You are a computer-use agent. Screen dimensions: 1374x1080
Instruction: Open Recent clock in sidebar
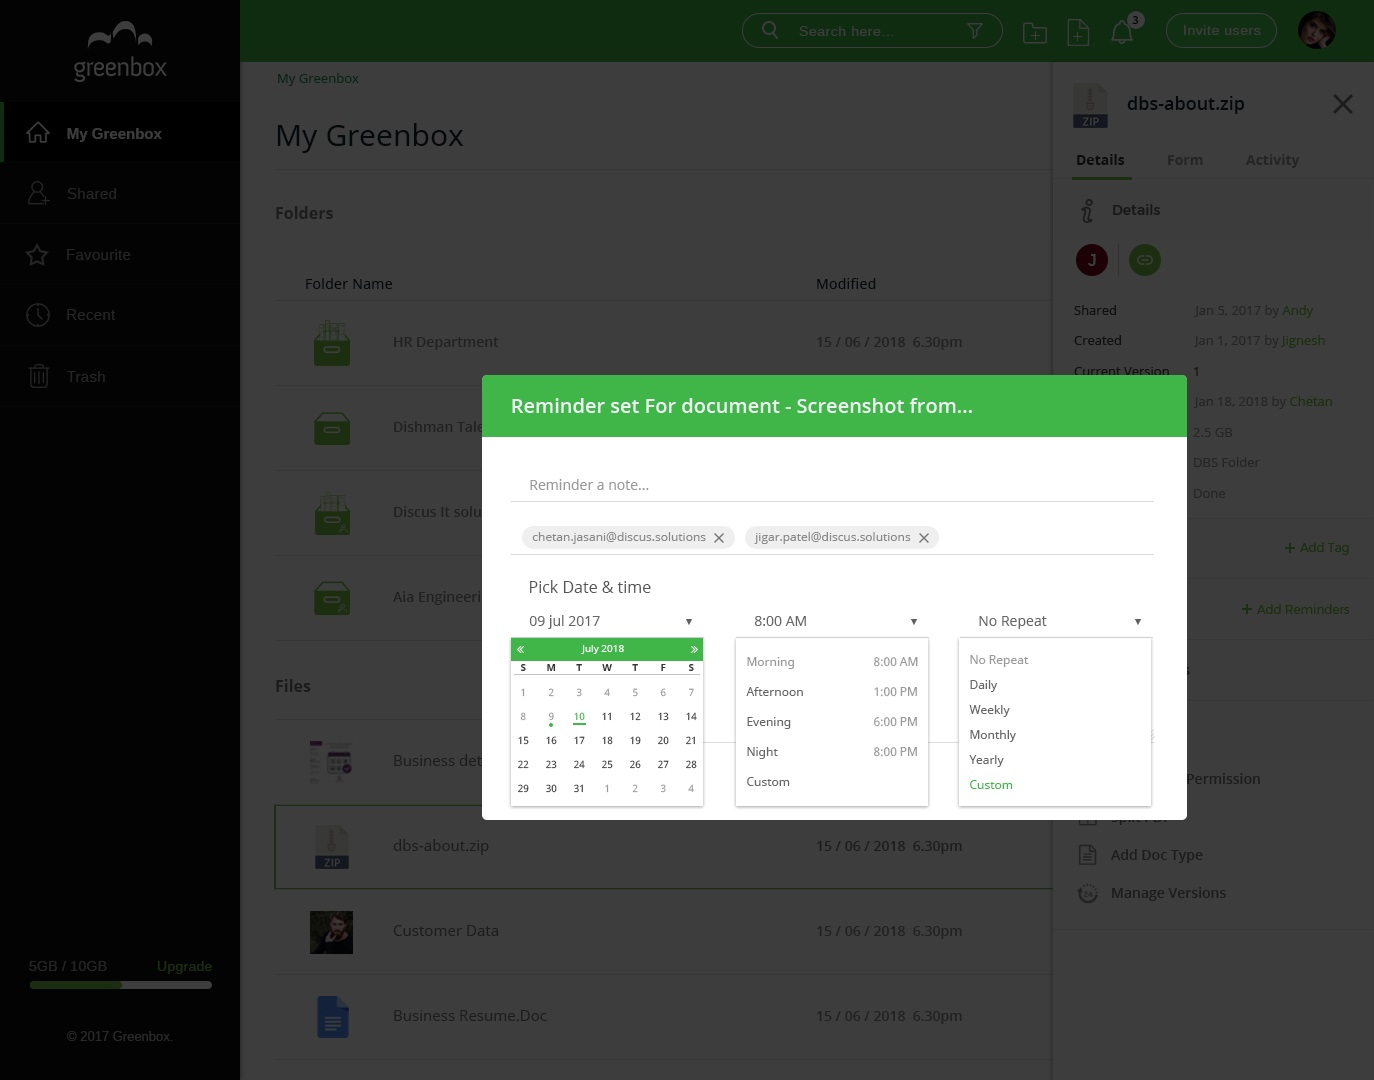(x=38, y=315)
